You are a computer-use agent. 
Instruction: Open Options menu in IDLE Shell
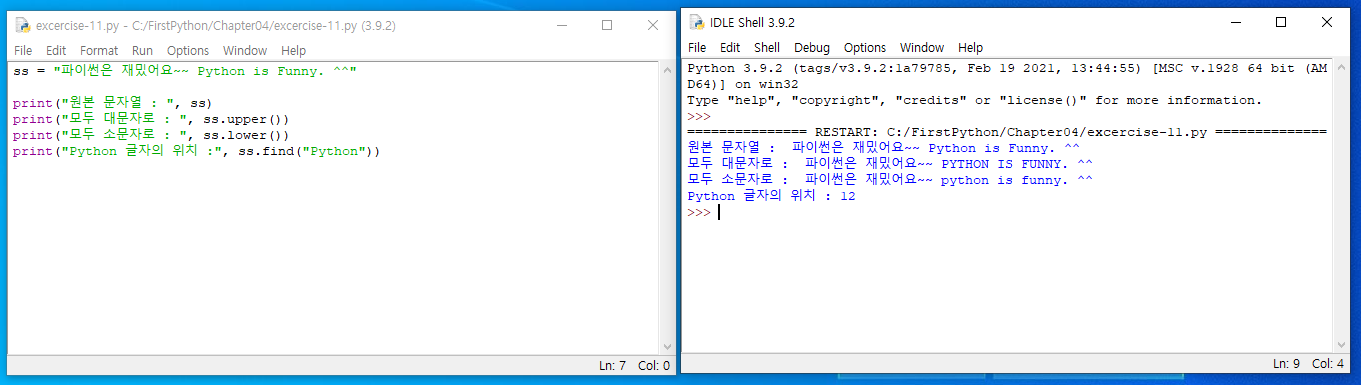(865, 47)
